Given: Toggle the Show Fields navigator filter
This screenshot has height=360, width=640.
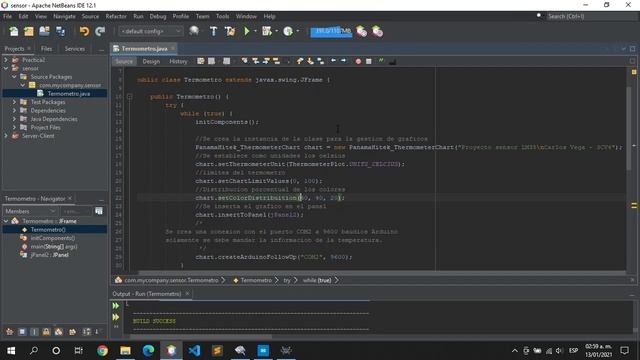Looking at the screenshot, I should coord(22,332).
